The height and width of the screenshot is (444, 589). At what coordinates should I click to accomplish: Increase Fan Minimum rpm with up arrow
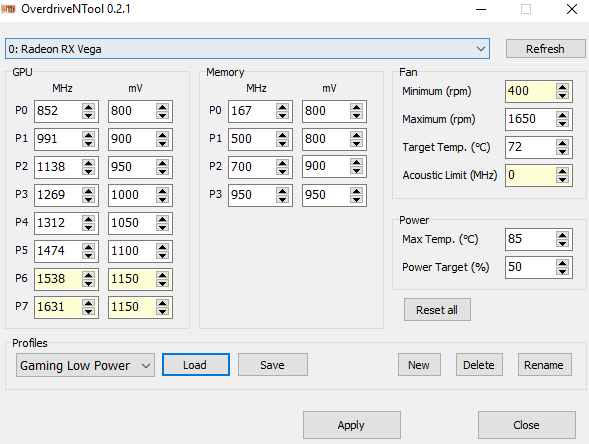coord(563,87)
